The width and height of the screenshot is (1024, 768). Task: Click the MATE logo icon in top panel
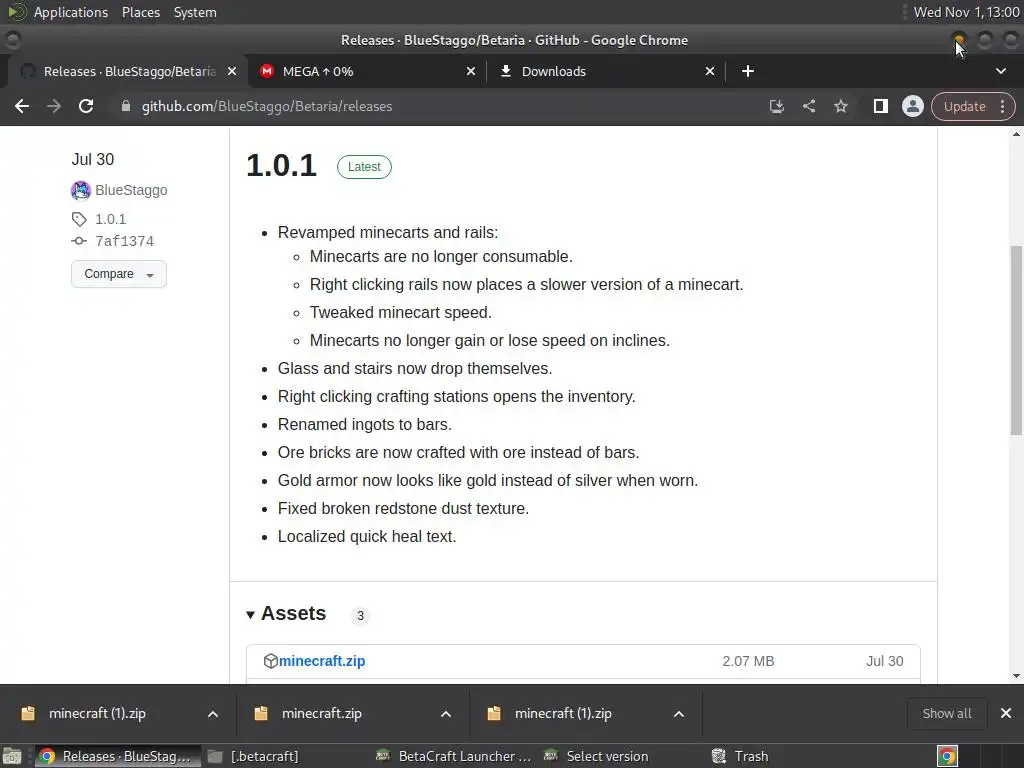[x=16, y=12]
